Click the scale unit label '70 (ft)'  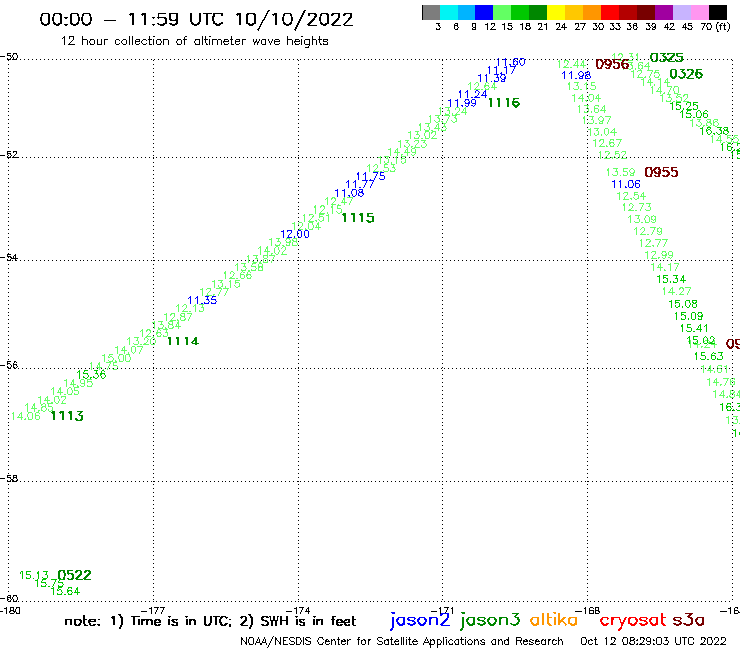[x=715, y=27]
